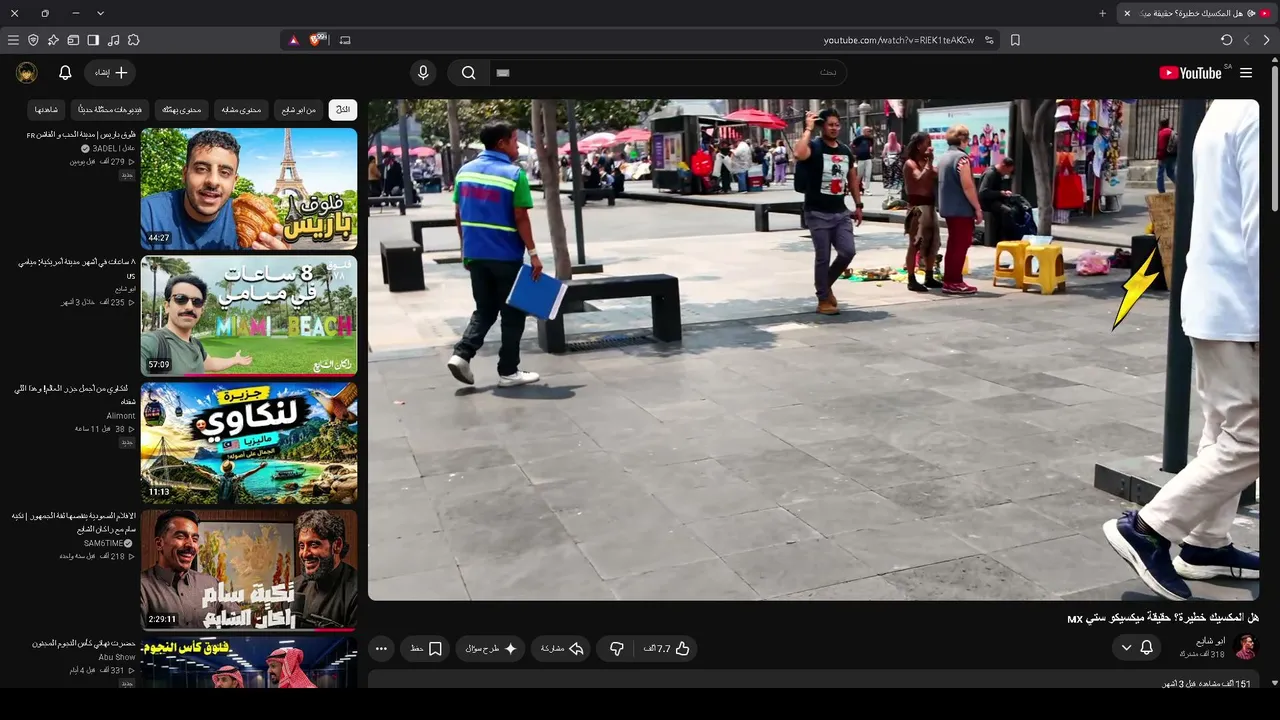This screenshot has width=1280, height=720.
Task: Open YouTube notifications bell in header
Action: coord(65,73)
